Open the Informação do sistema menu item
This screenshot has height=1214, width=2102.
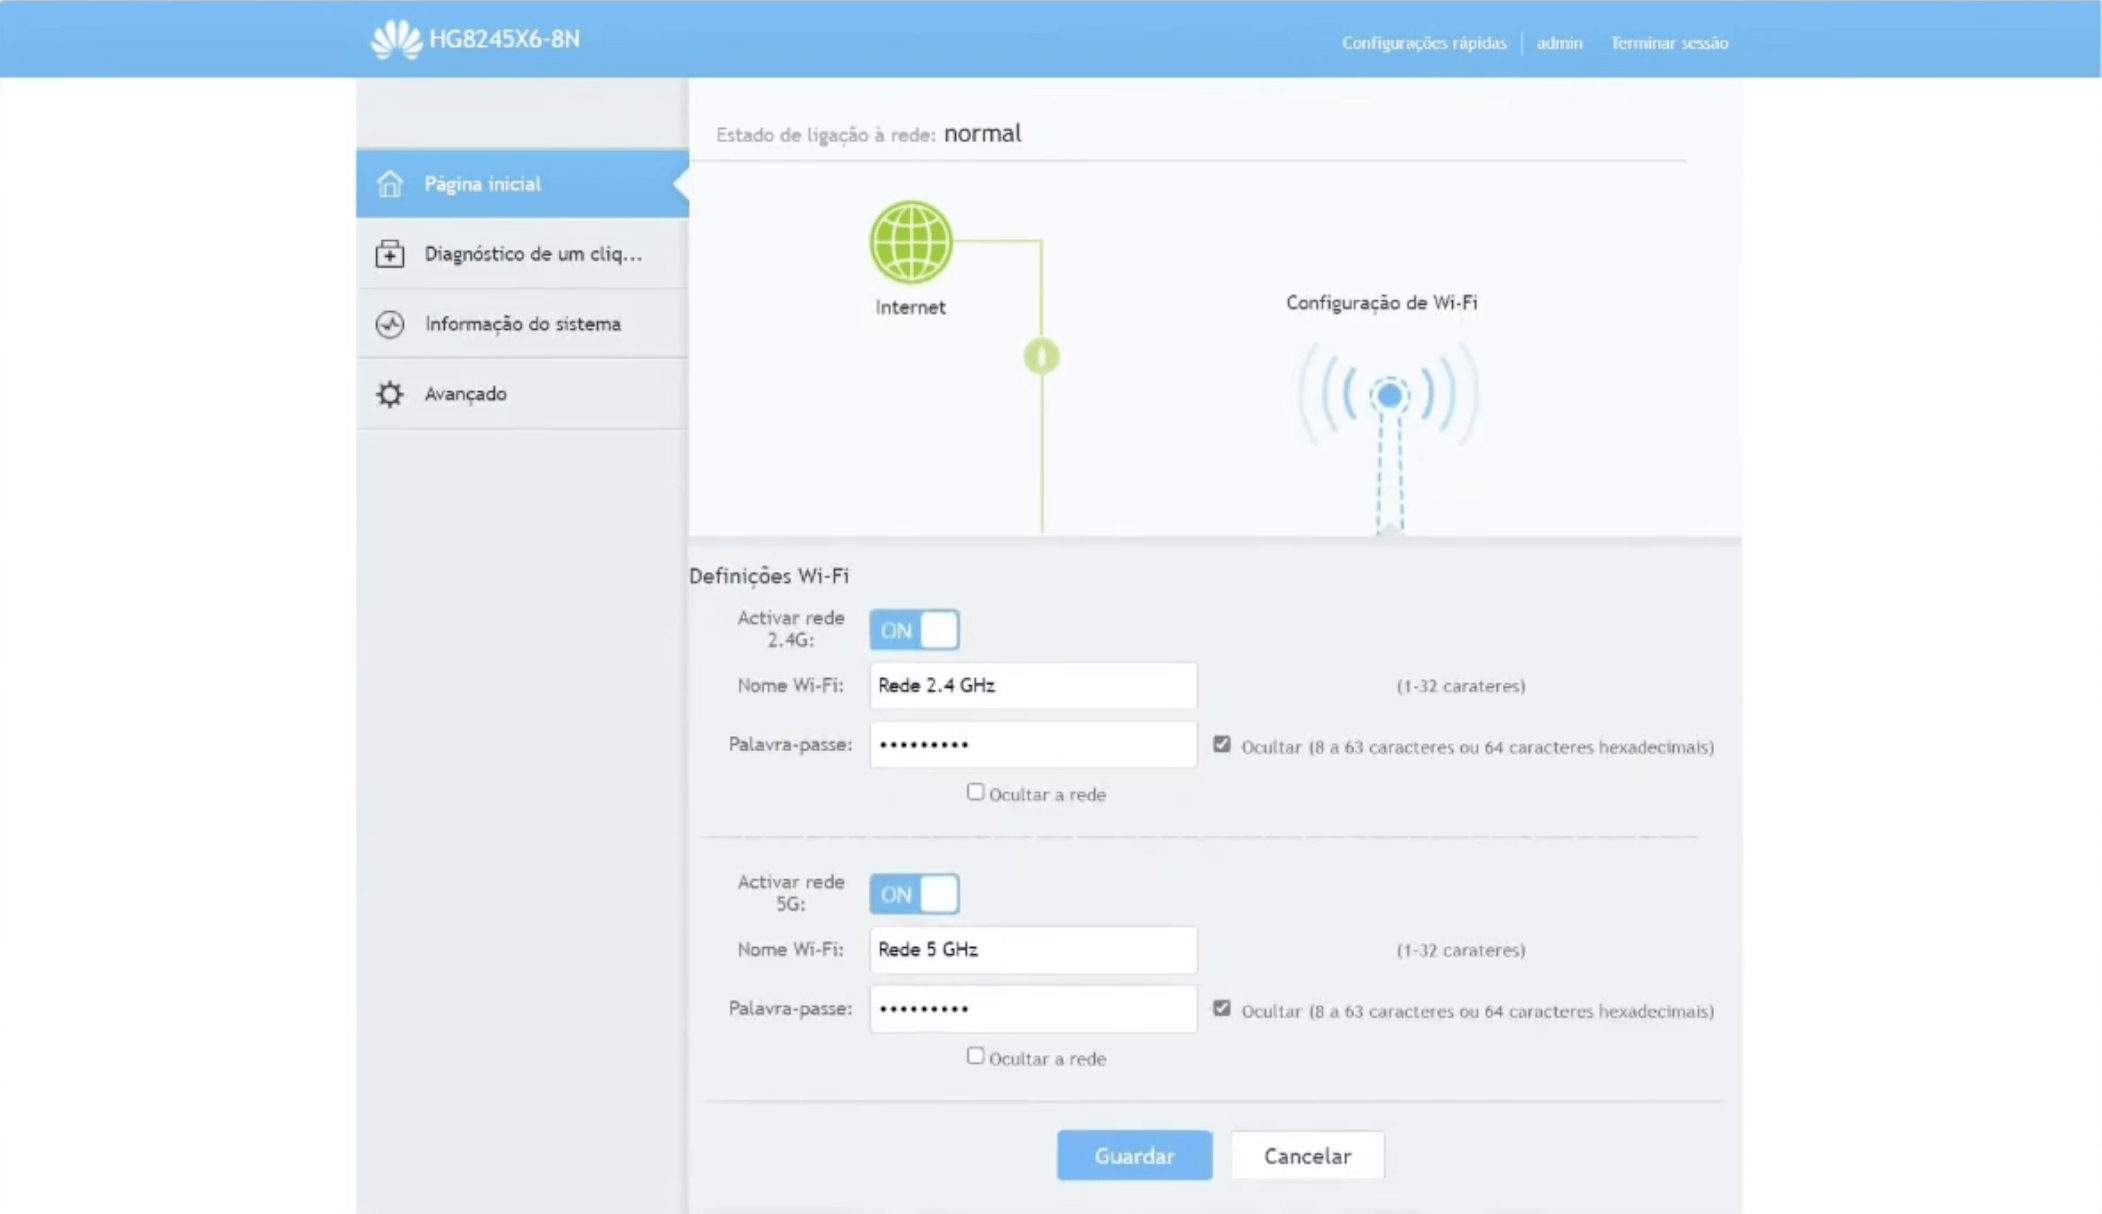click(x=522, y=324)
